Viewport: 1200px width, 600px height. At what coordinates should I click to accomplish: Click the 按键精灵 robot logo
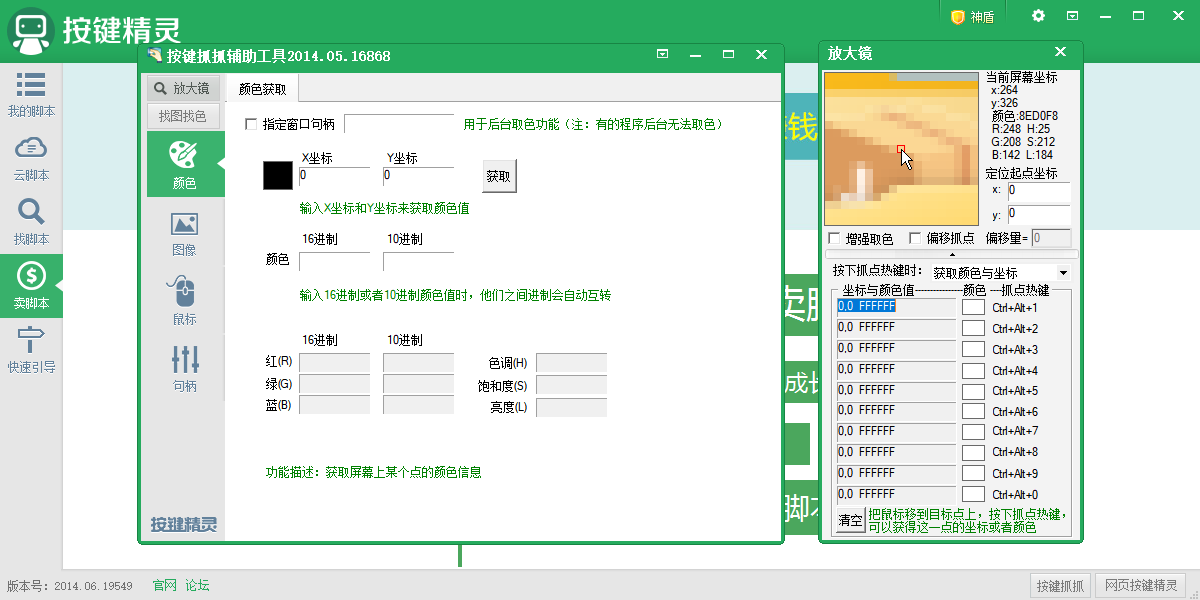30,31
